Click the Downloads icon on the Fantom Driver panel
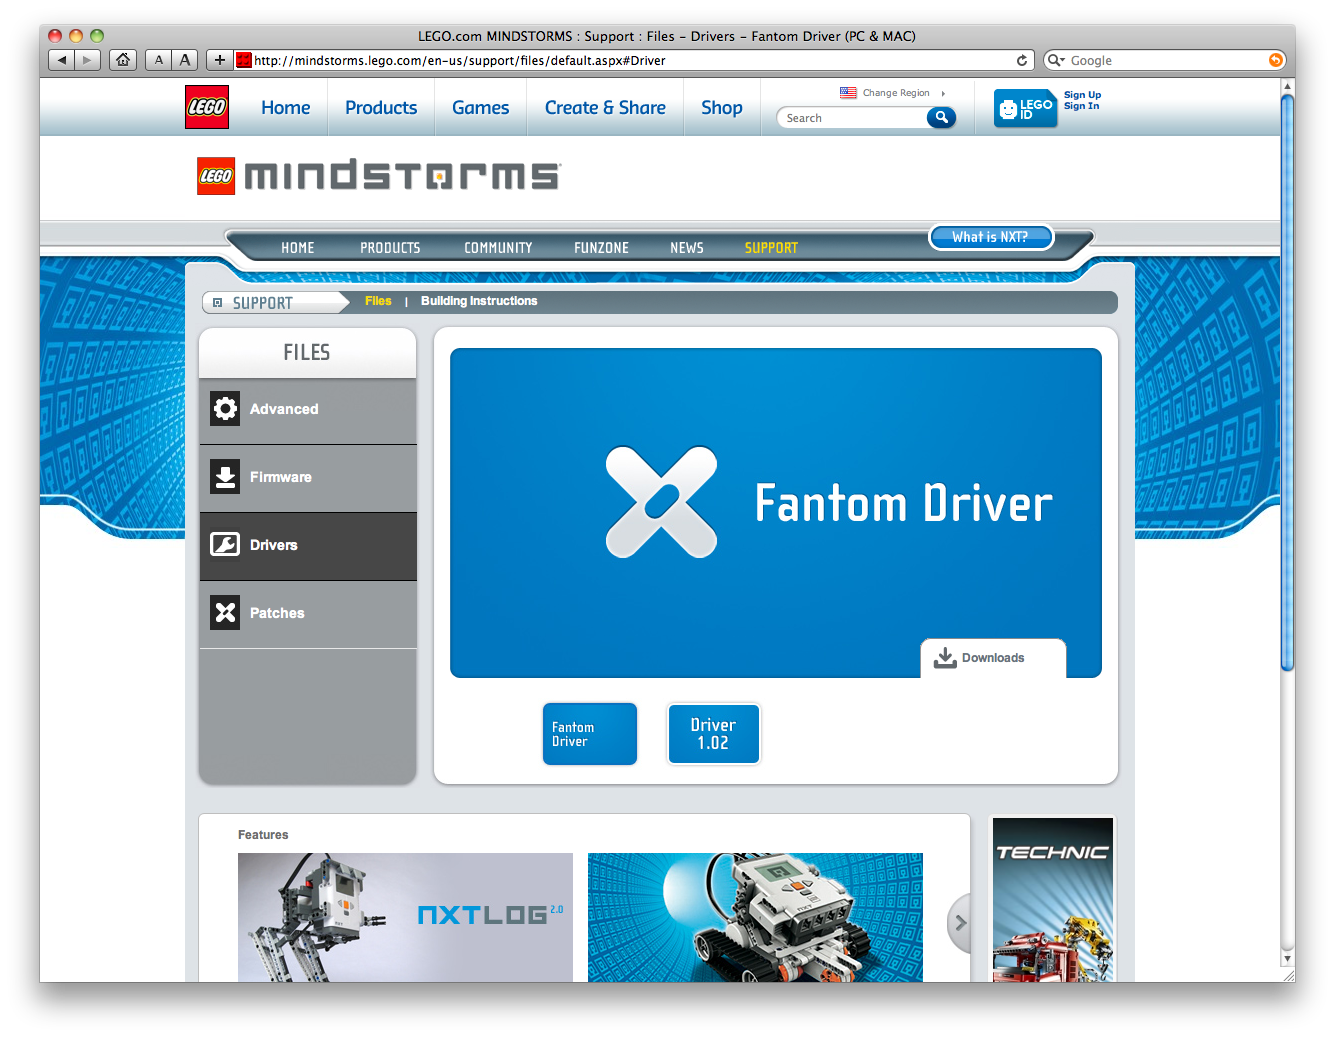 (944, 657)
